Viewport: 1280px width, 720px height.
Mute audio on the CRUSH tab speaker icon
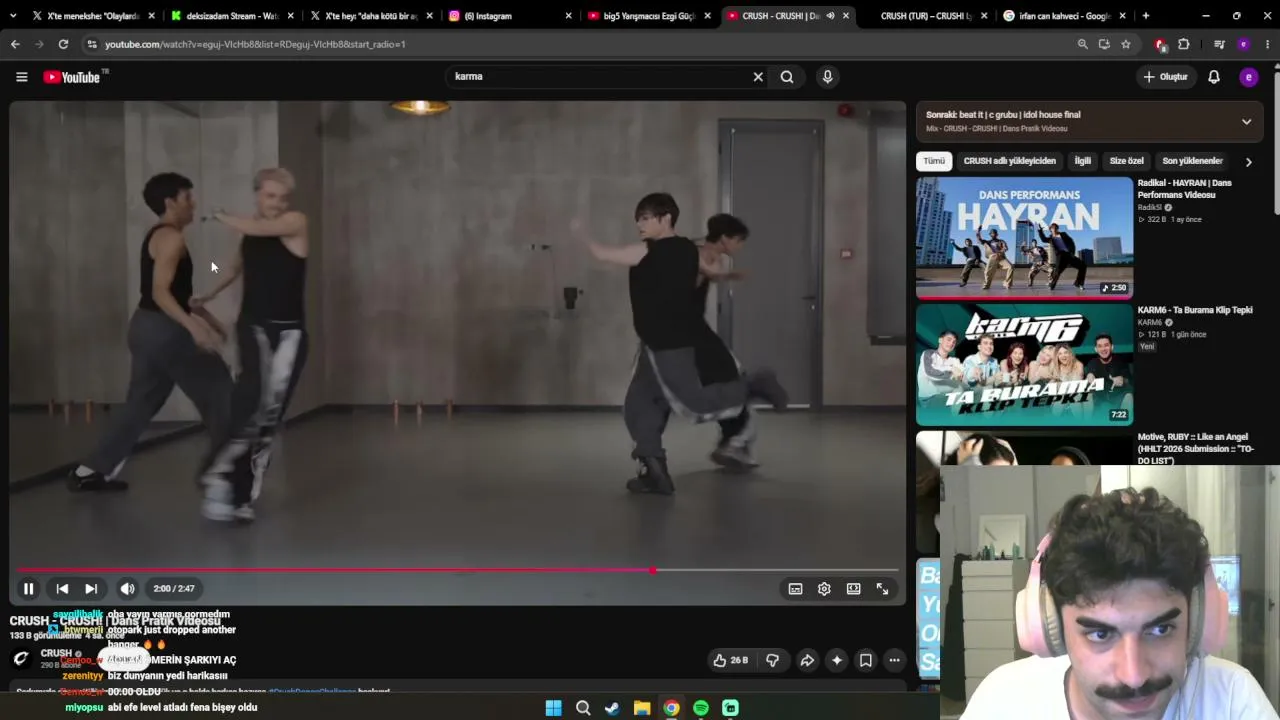coord(830,16)
